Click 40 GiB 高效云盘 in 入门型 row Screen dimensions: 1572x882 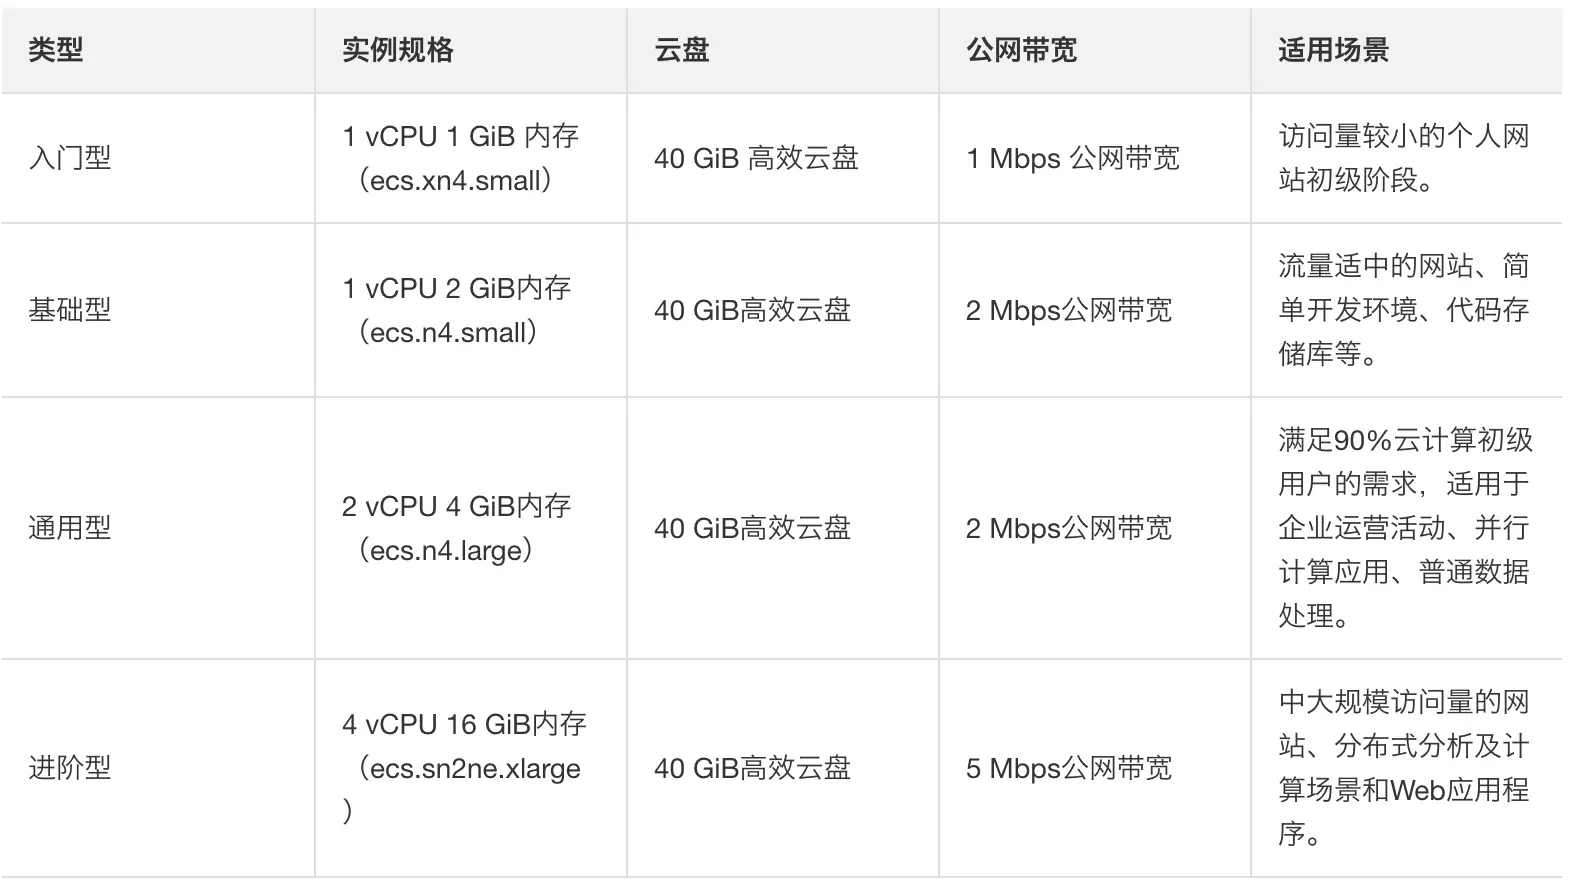coord(756,158)
